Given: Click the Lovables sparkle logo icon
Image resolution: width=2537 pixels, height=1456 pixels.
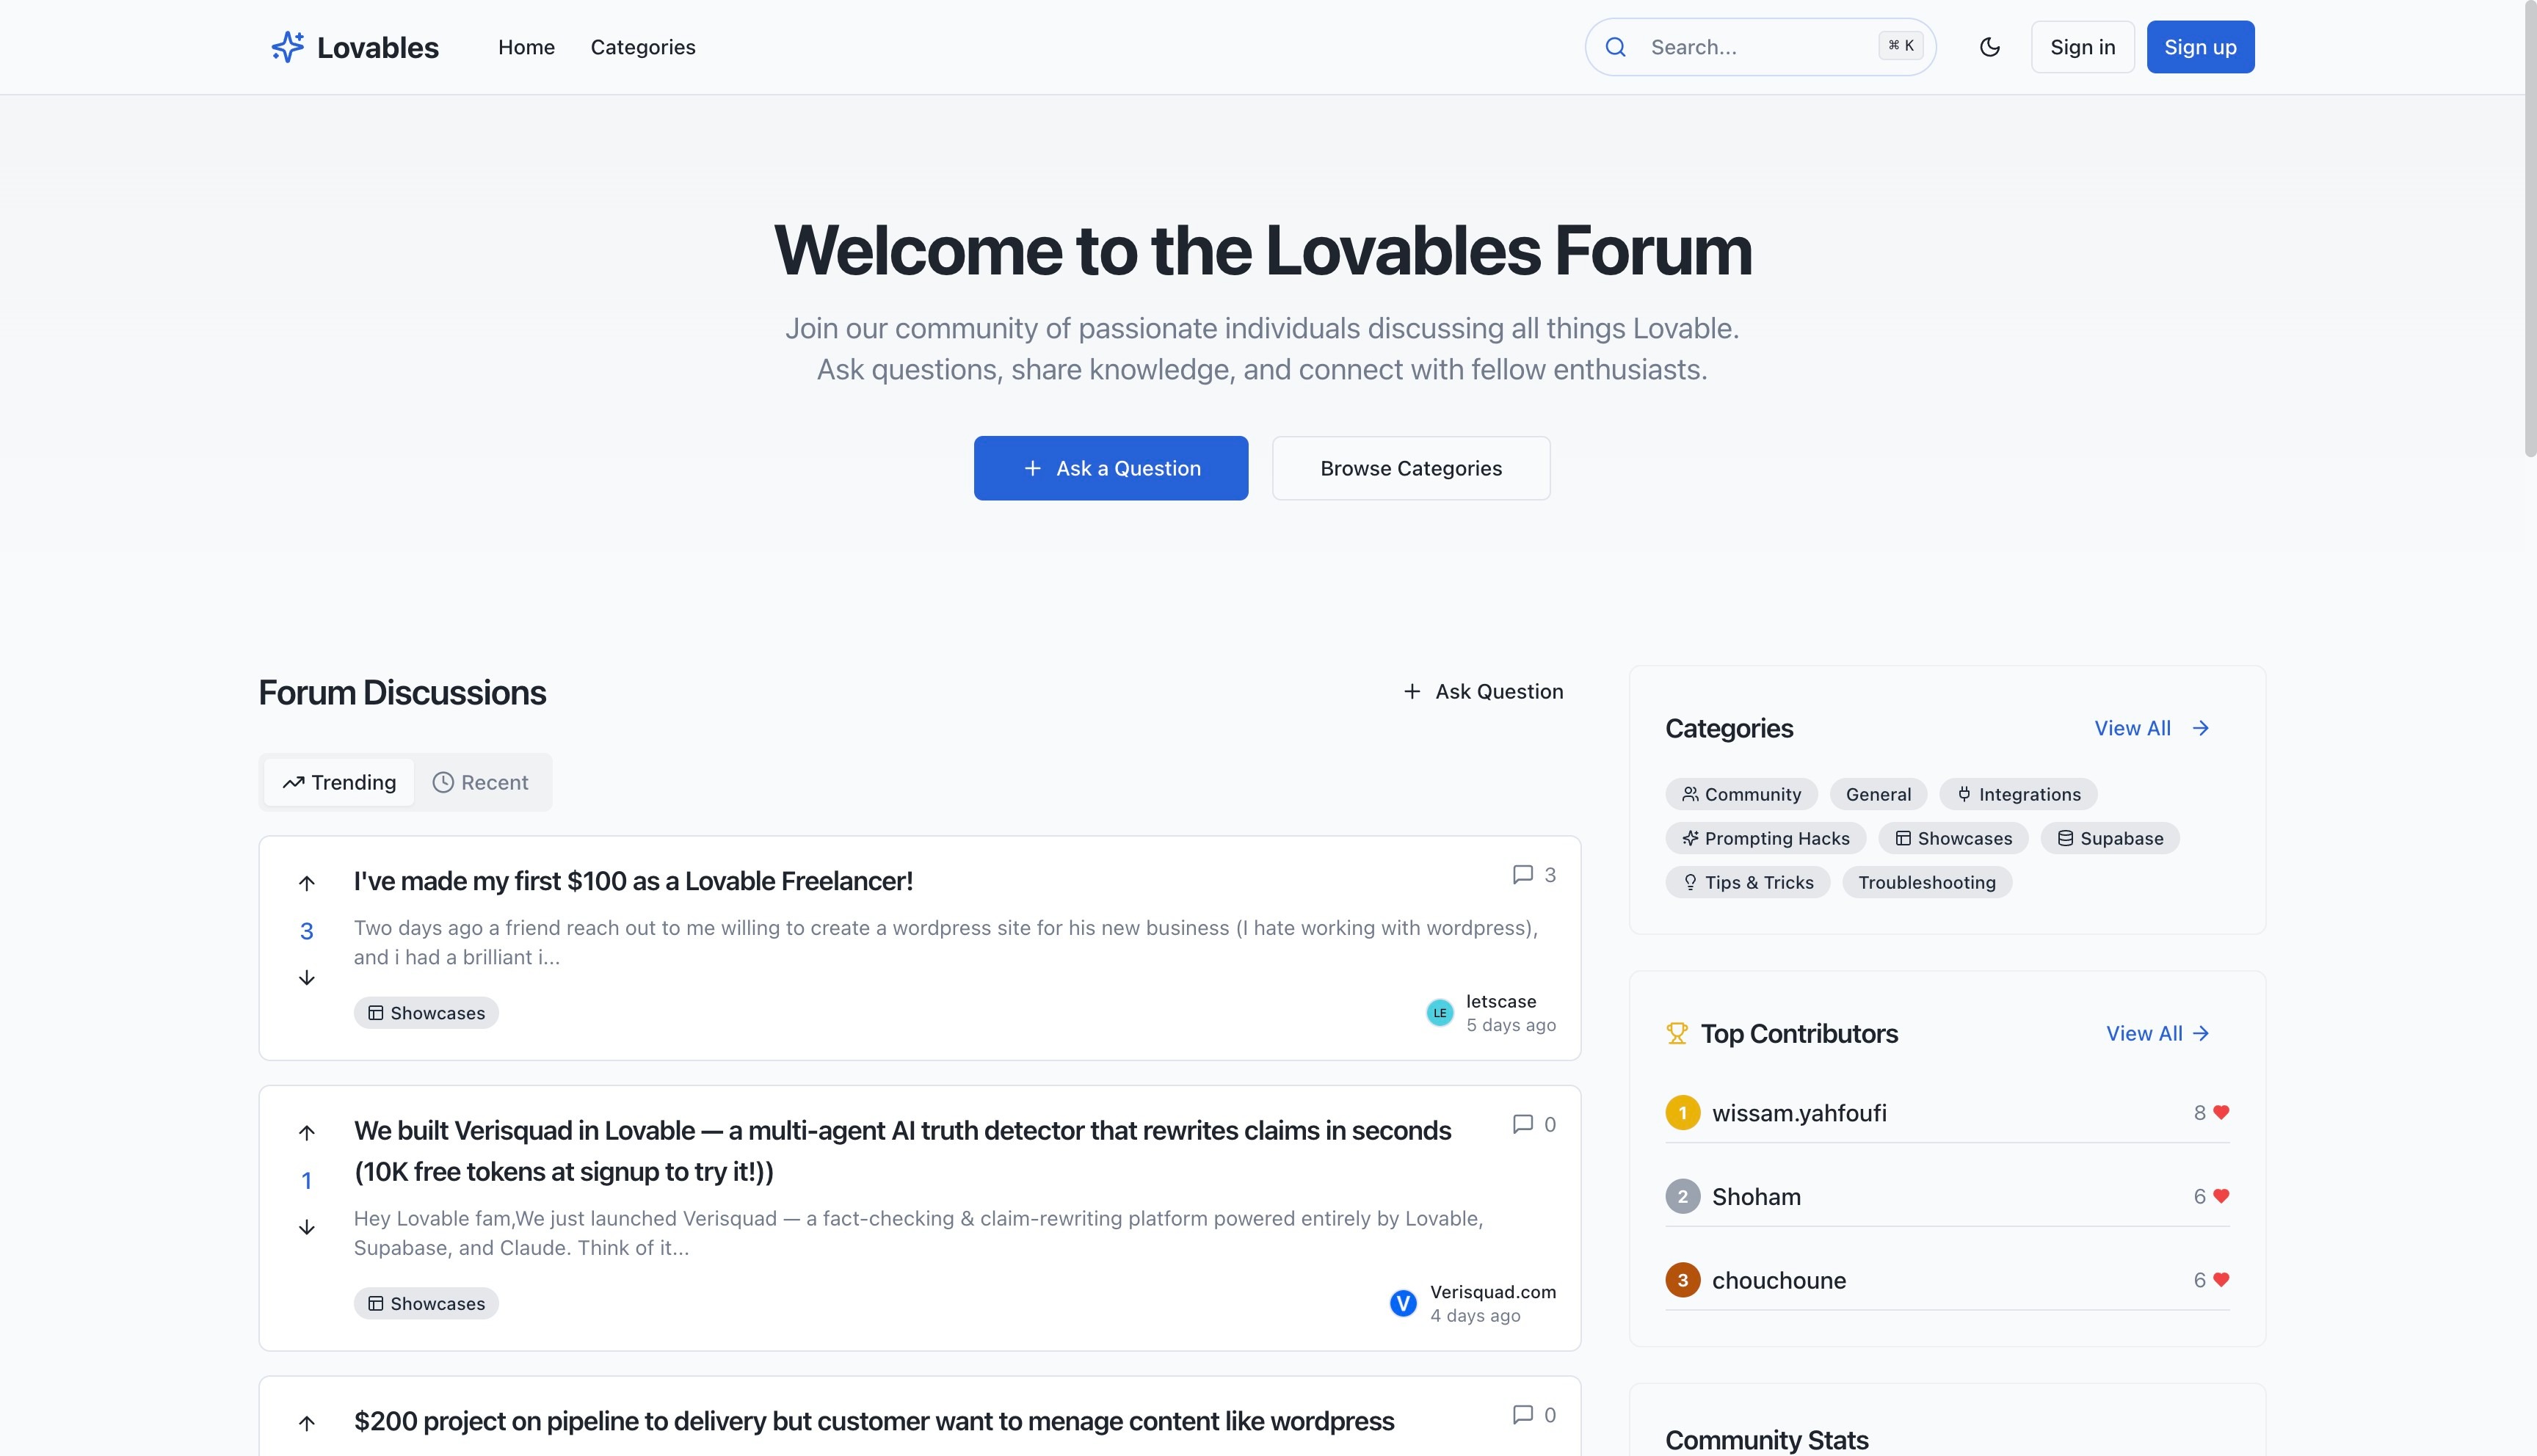Looking at the screenshot, I should [287, 47].
